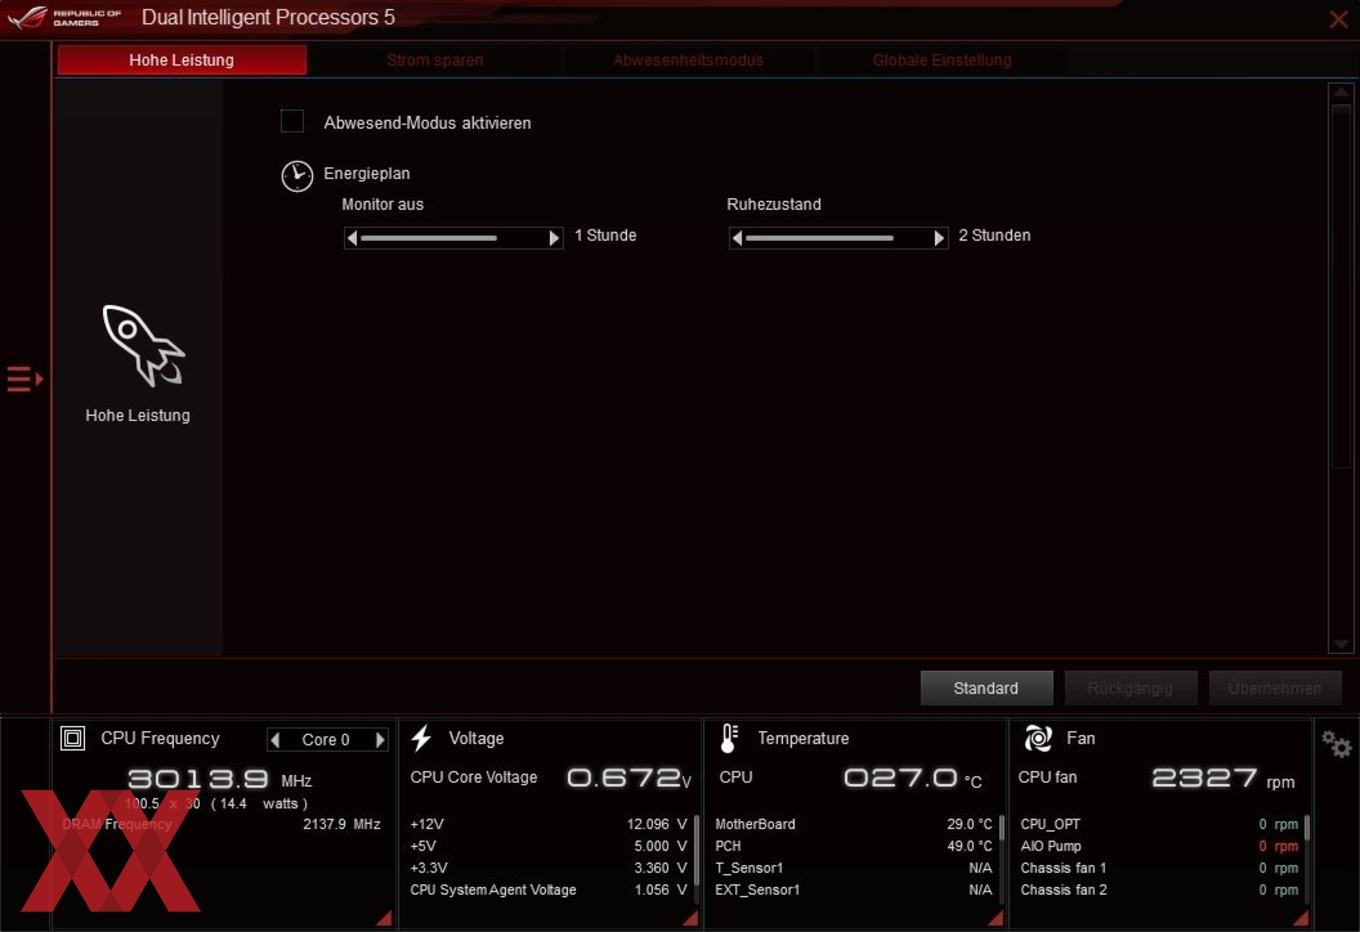Click the PCH temperature row
The image size is (1360, 932).
pyautogui.click(x=854, y=846)
